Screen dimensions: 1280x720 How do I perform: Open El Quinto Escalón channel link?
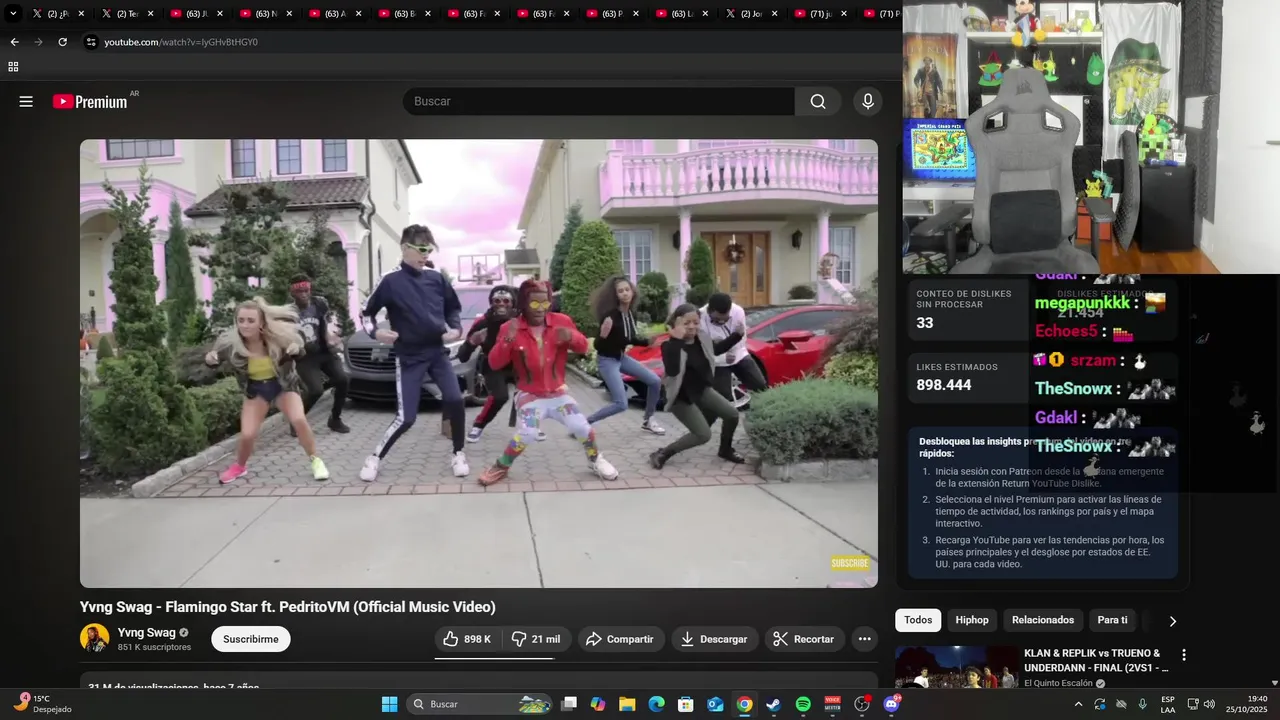click(x=1060, y=683)
